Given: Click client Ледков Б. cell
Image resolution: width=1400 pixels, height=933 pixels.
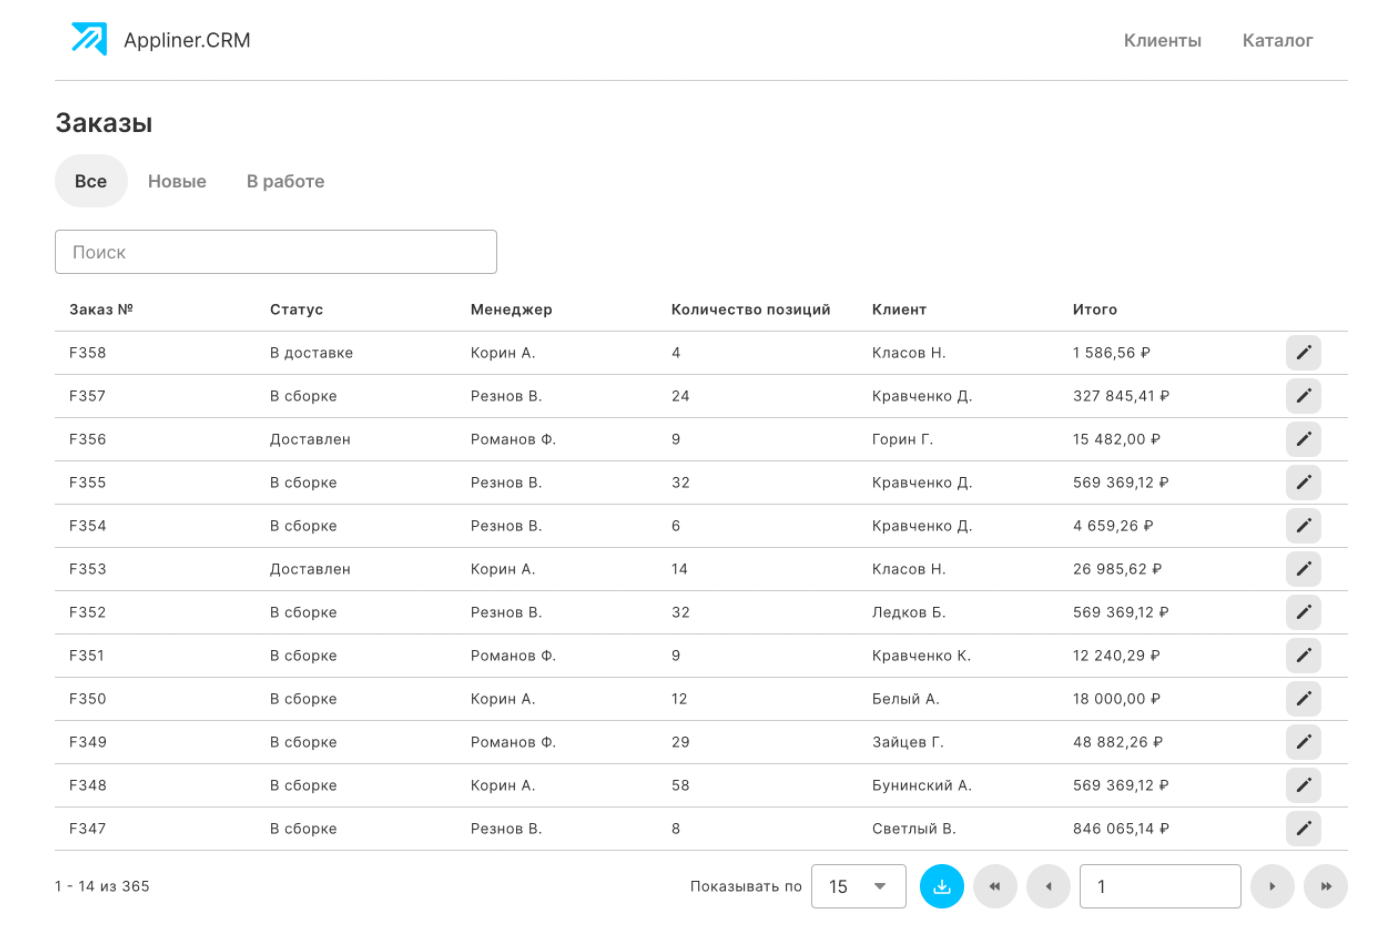Looking at the screenshot, I should tap(908, 612).
